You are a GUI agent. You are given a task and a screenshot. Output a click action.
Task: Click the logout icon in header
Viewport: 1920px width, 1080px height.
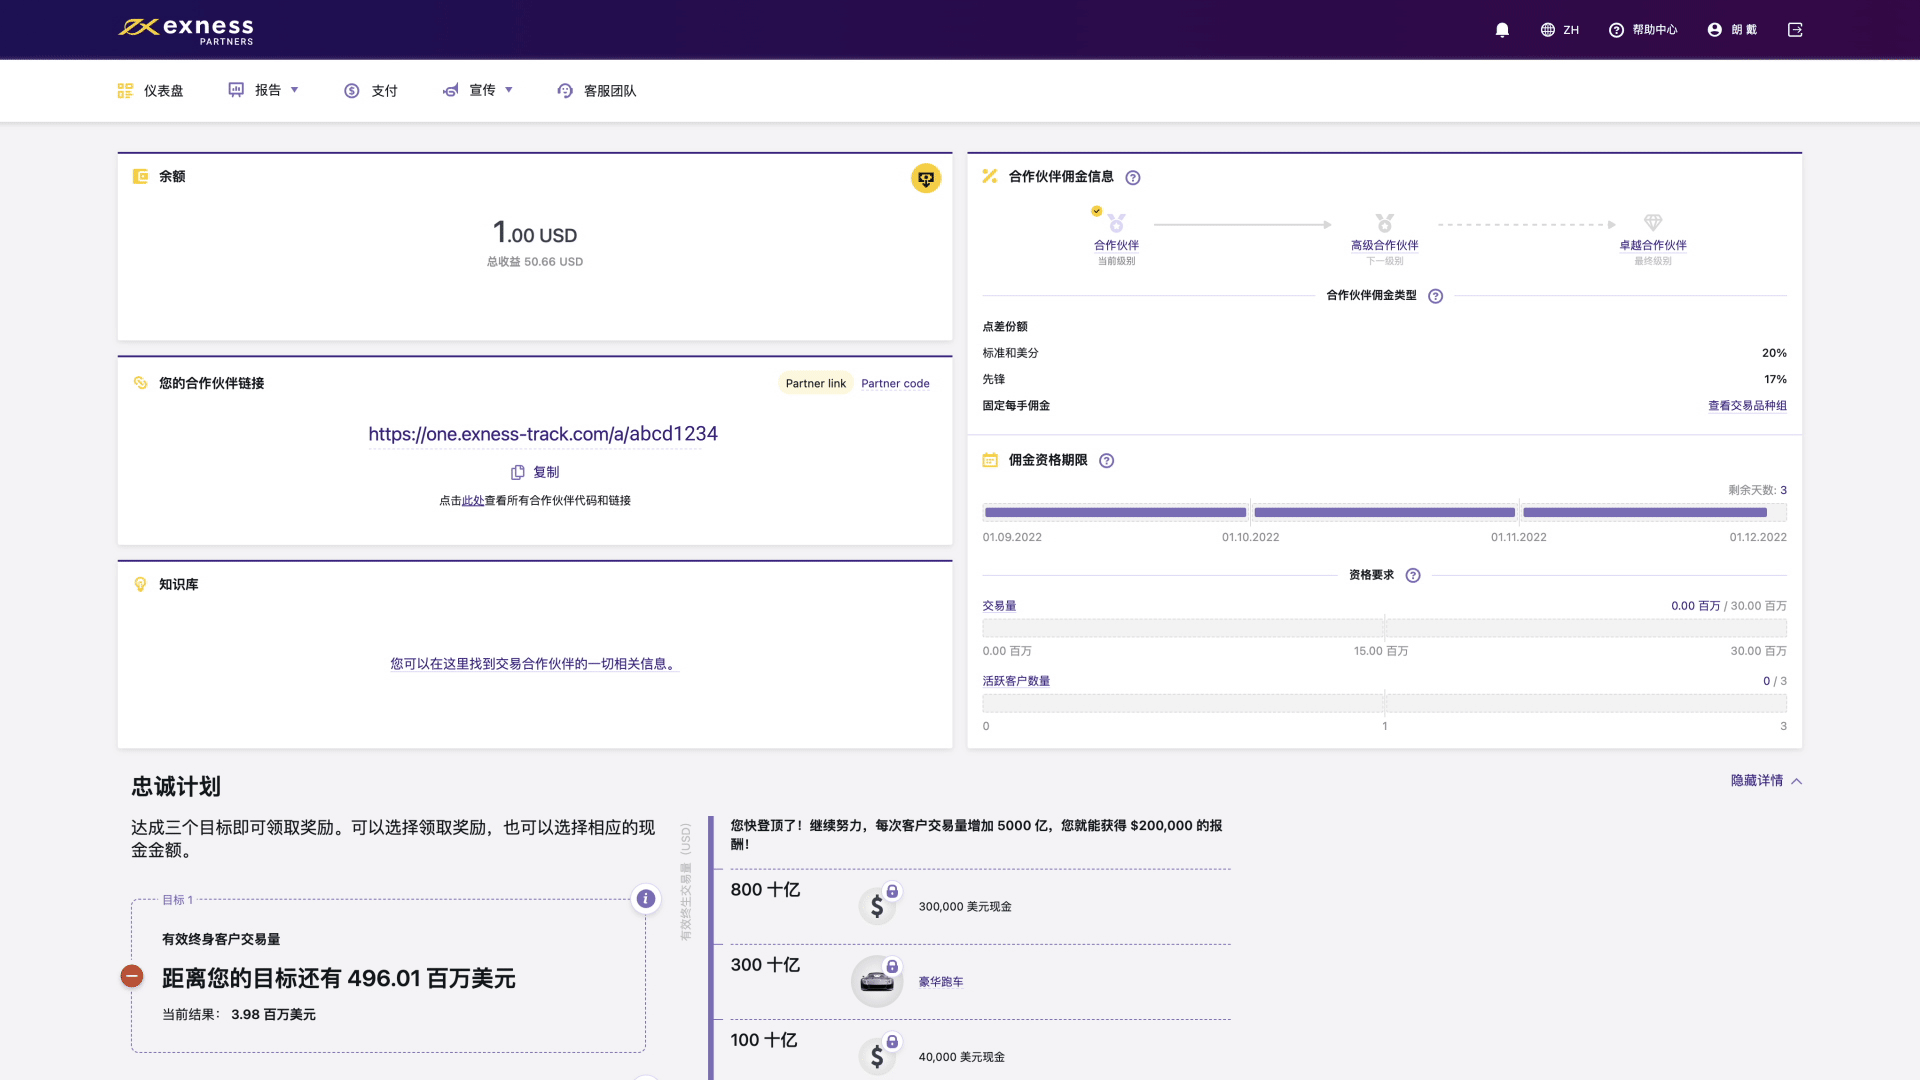tap(1795, 30)
